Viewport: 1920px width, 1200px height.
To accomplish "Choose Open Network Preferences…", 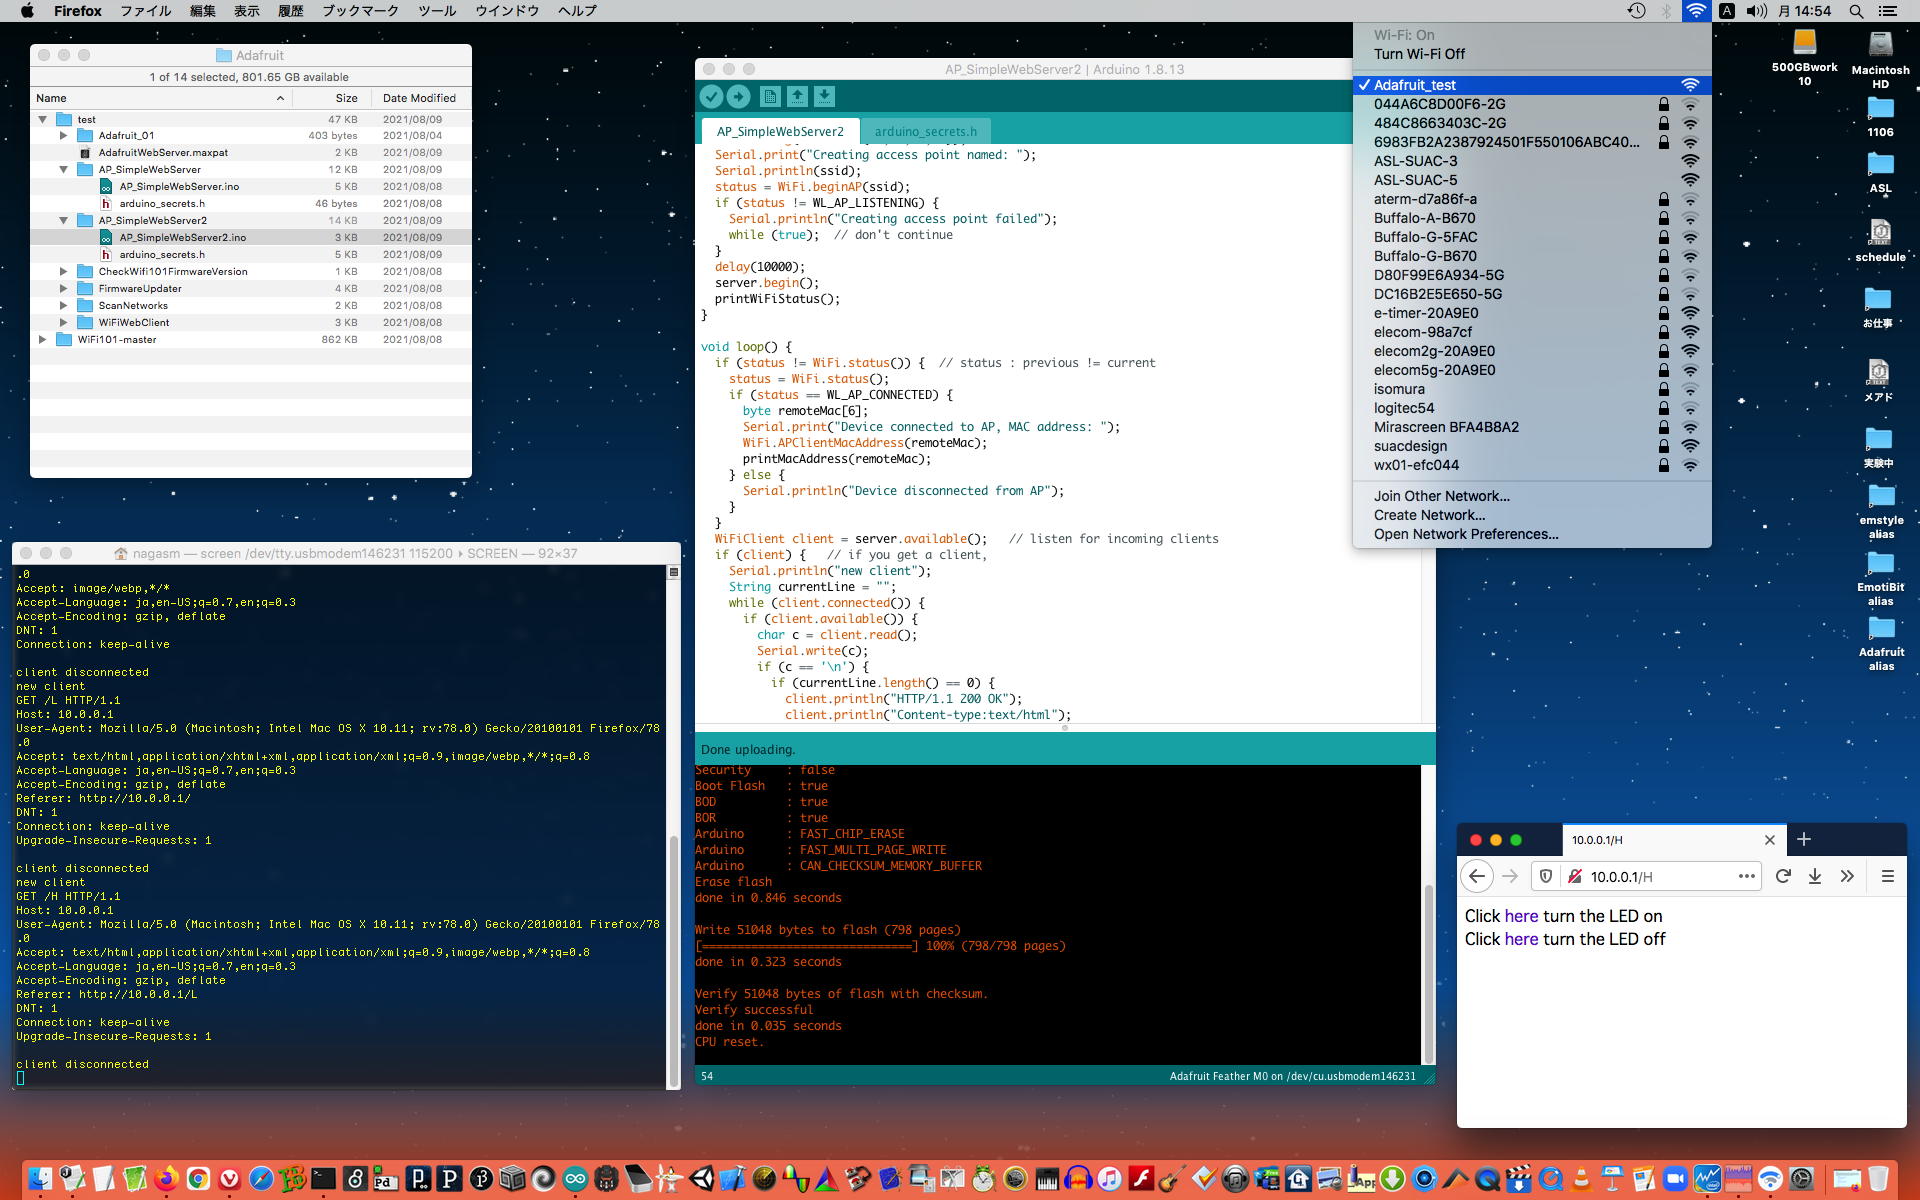I will pyautogui.click(x=1465, y=534).
